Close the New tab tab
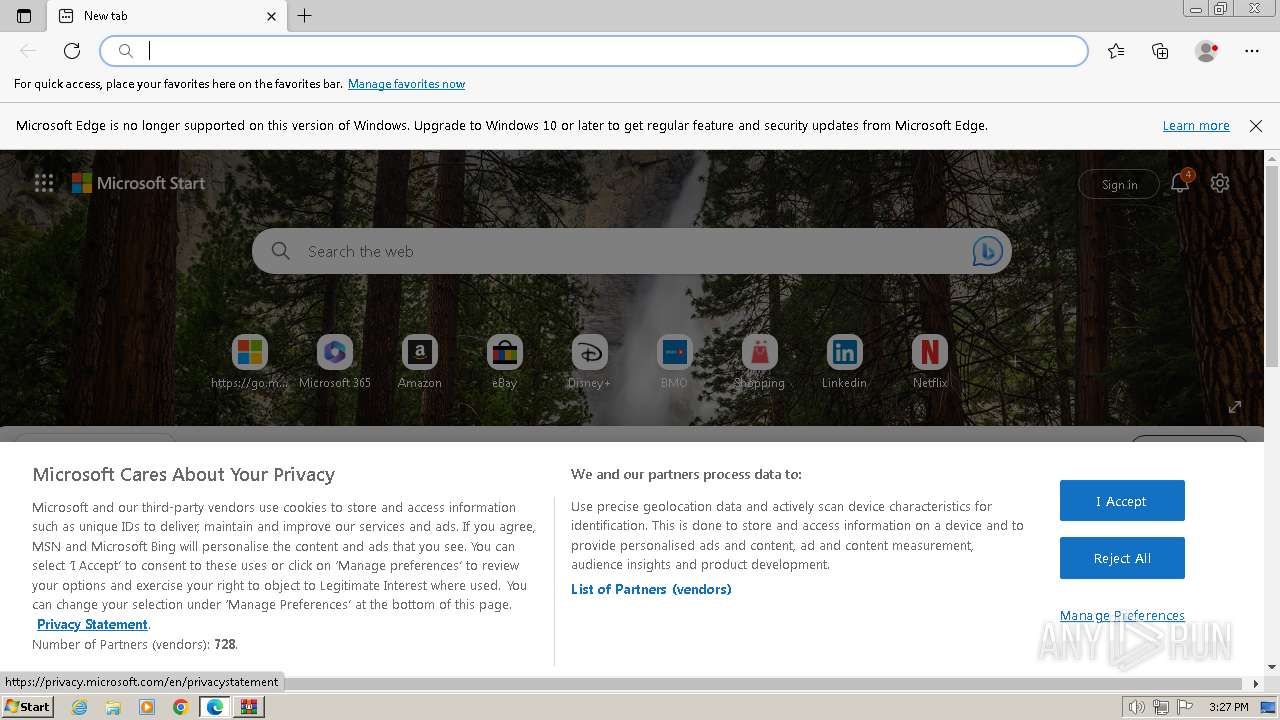Viewport: 1280px width, 720px height. pos(271,16)
